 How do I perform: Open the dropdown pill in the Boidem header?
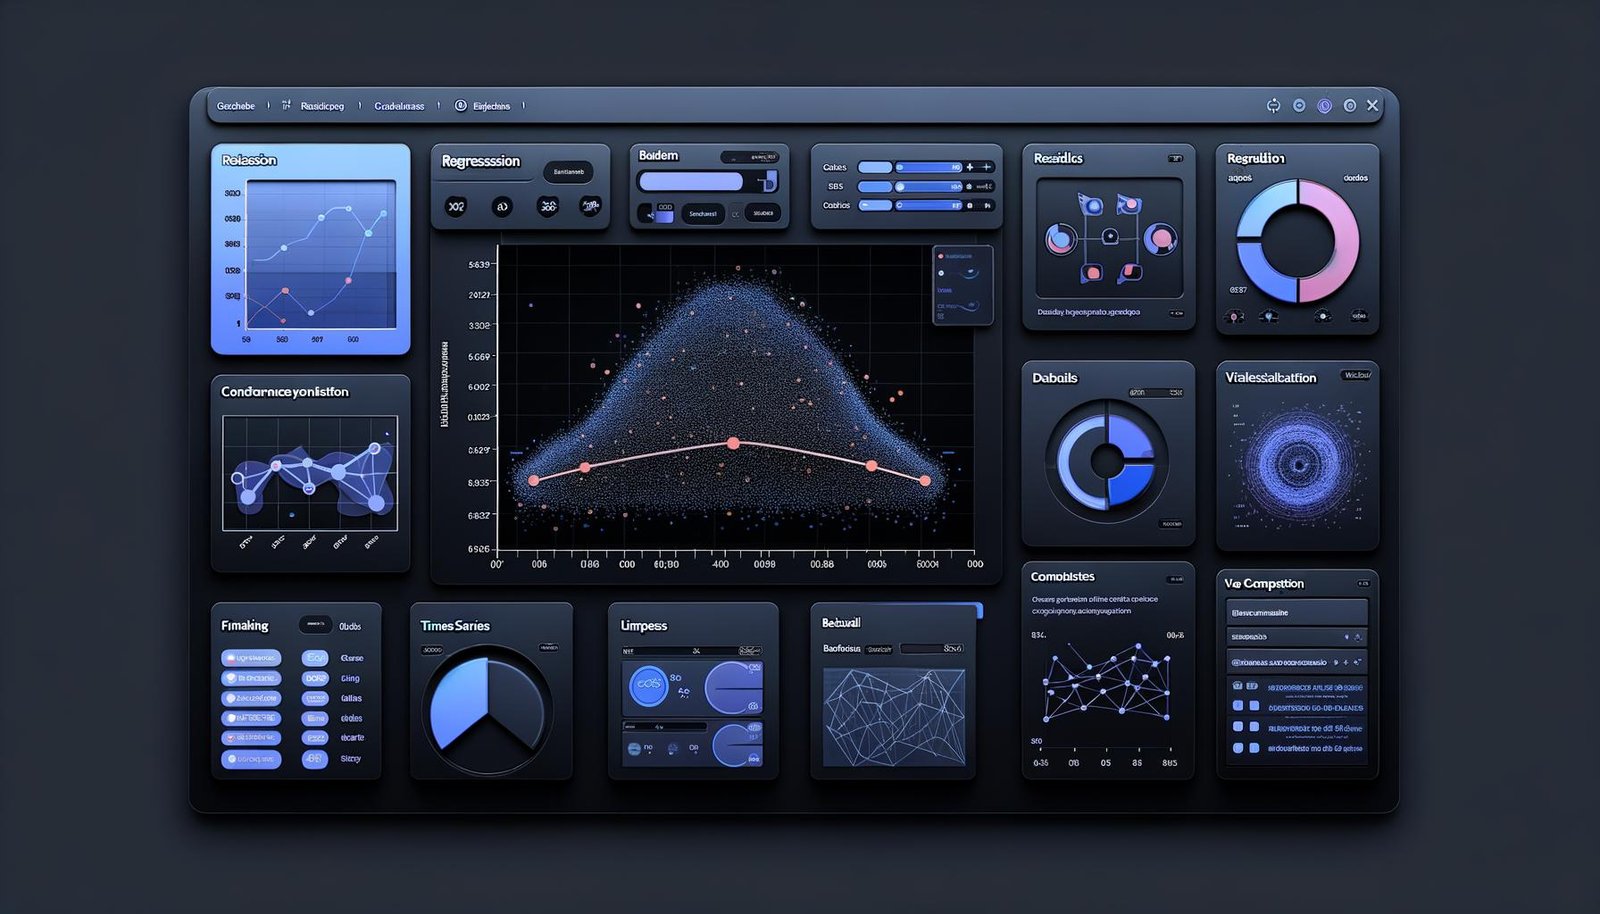click(x=749, y=157)
